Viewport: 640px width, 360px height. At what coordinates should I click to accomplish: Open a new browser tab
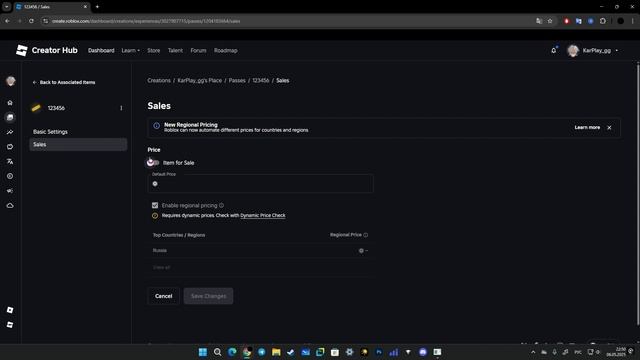pyautogui.click(x=97, y=7)
